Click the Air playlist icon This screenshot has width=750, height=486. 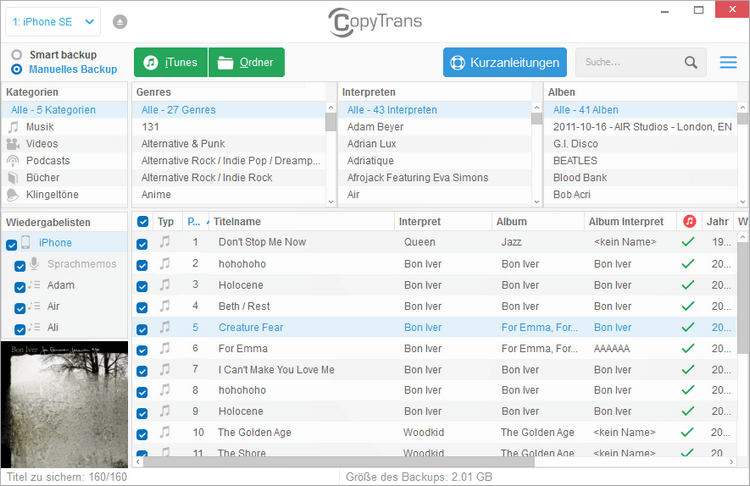click(x=34, y=306)
